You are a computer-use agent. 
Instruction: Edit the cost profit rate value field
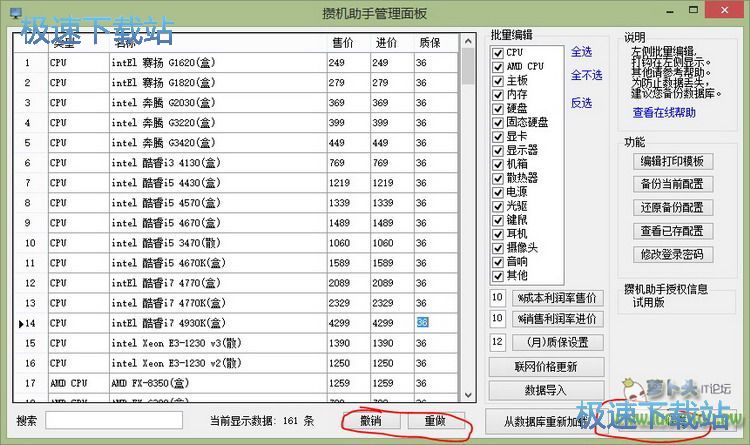pyautogui.click(x=497, y=298)
